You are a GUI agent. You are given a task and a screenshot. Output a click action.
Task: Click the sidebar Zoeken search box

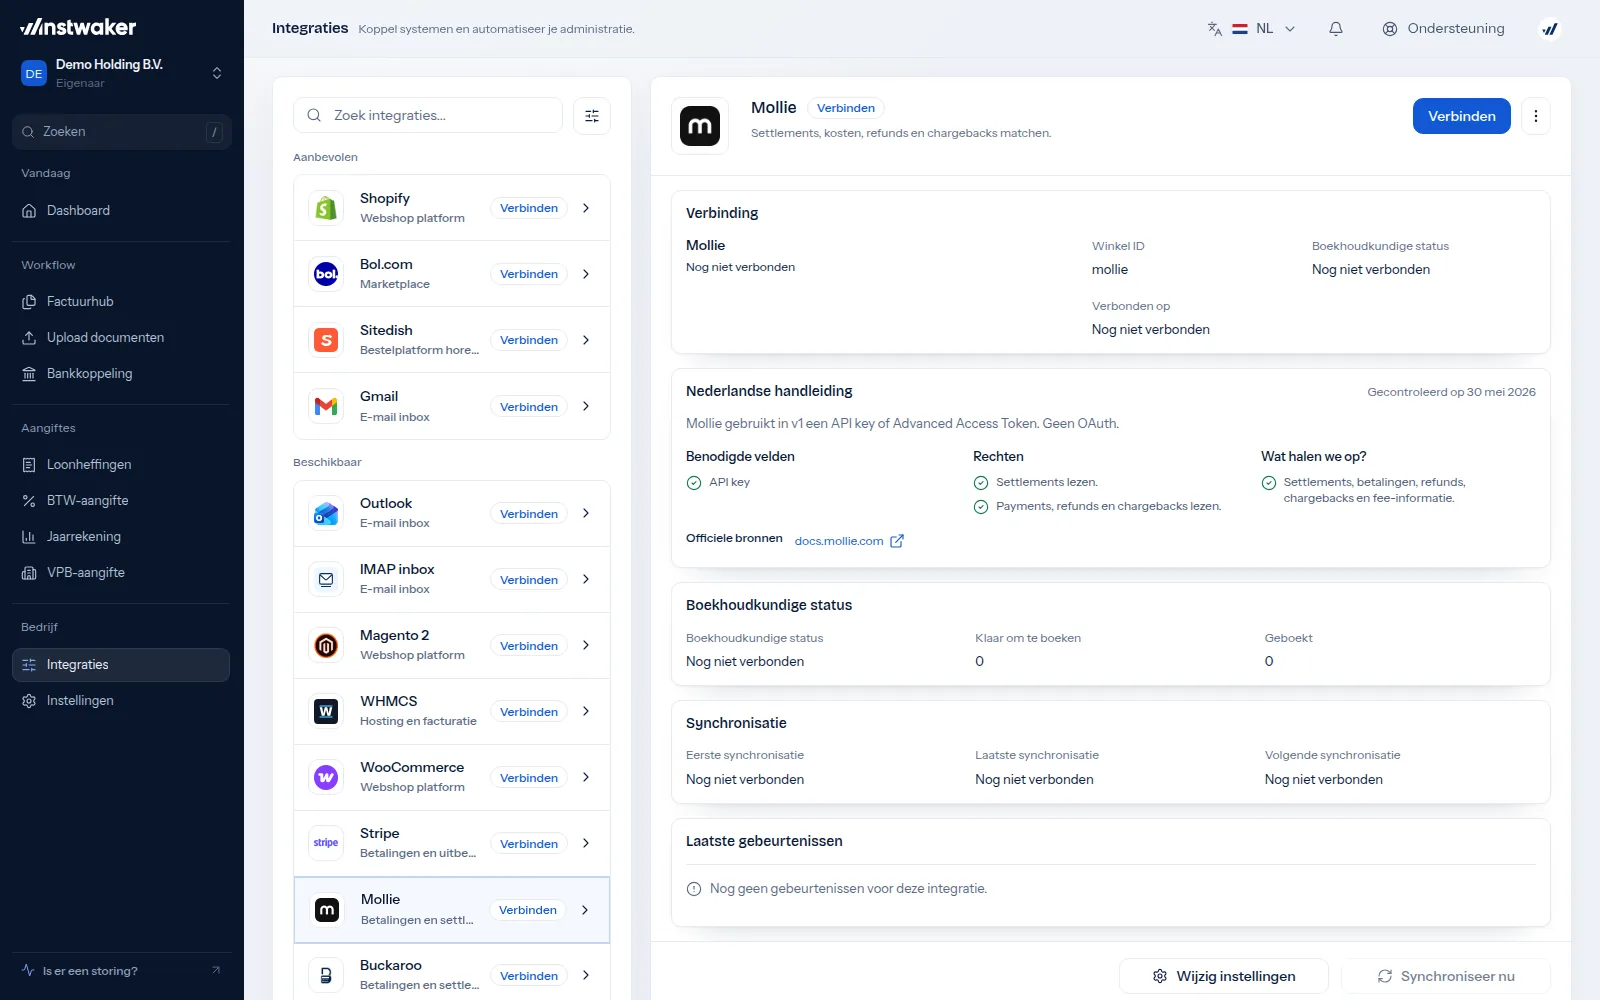[122, 132]
